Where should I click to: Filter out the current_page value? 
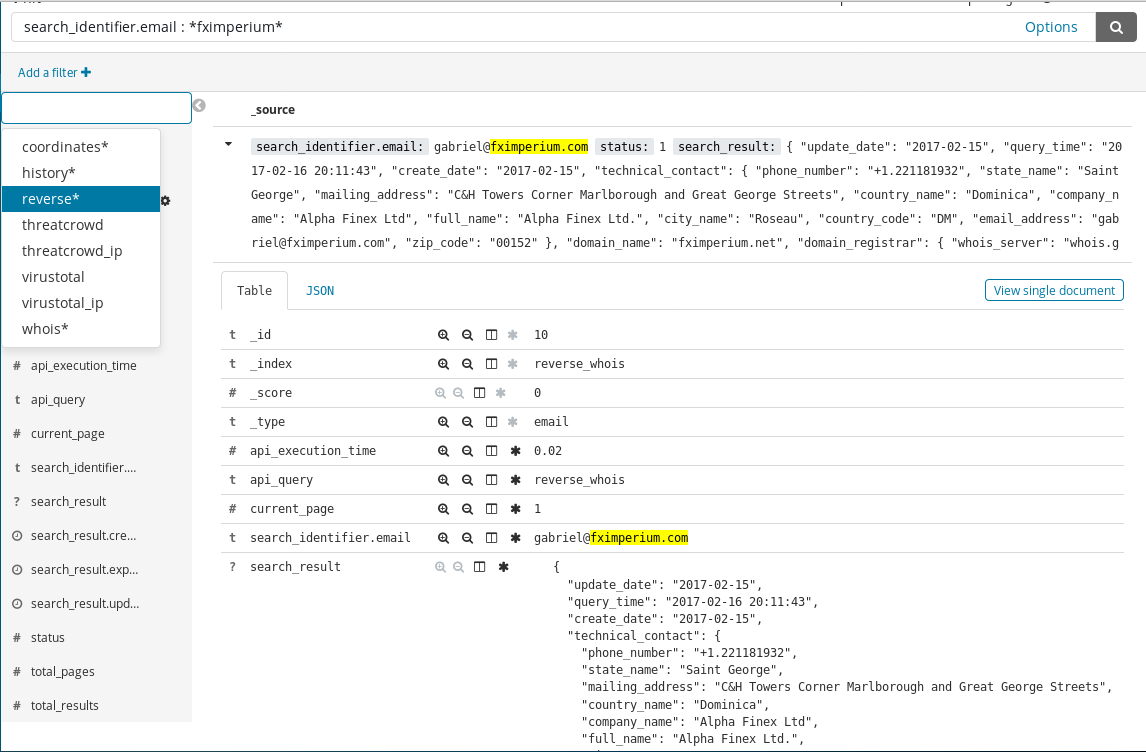tap(467, 509)
